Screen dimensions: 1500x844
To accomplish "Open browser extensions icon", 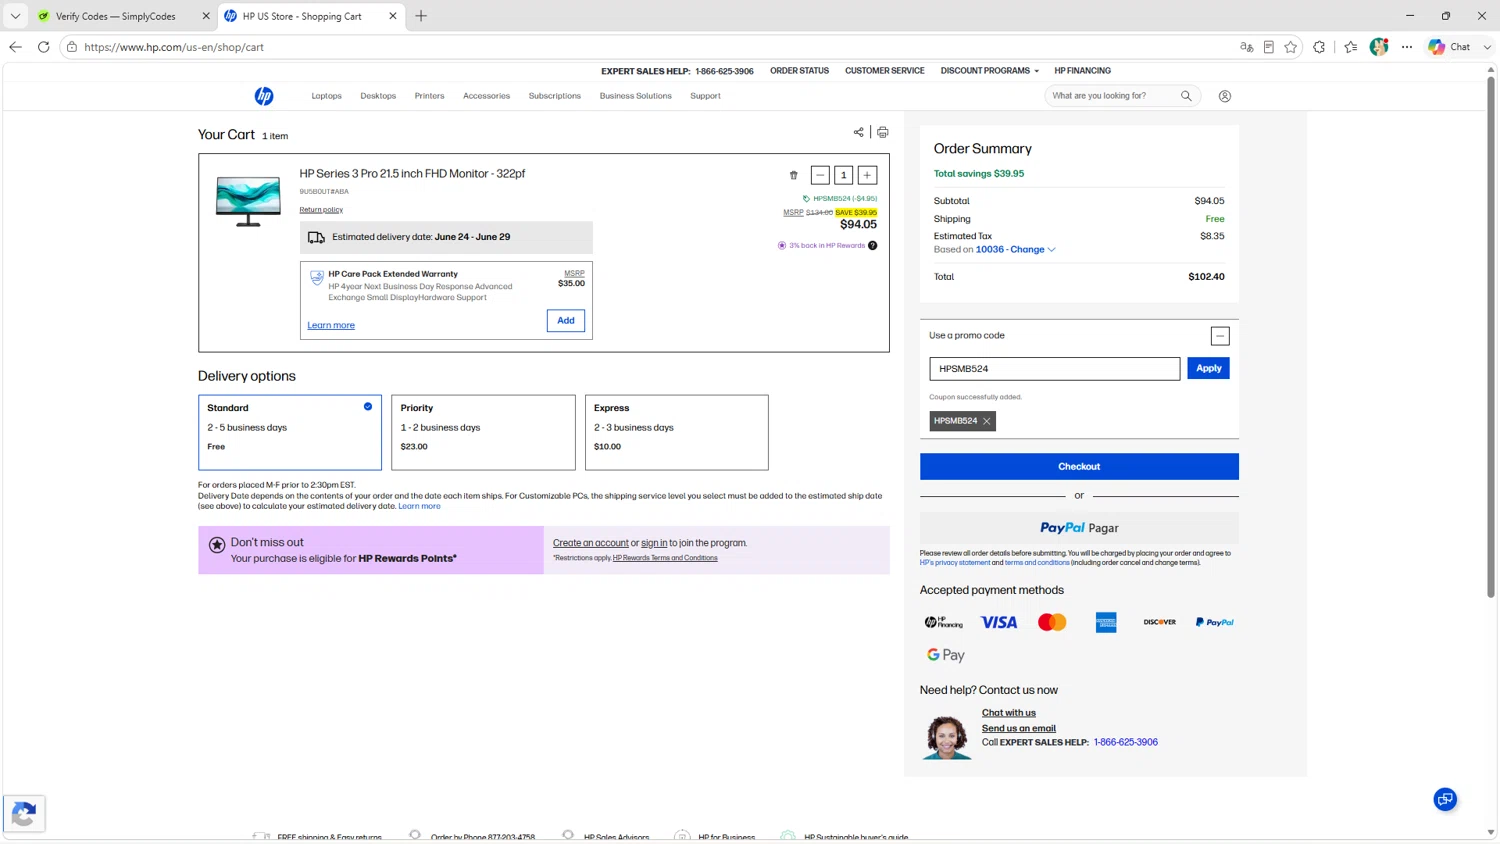I will (x=1319, y=47).
